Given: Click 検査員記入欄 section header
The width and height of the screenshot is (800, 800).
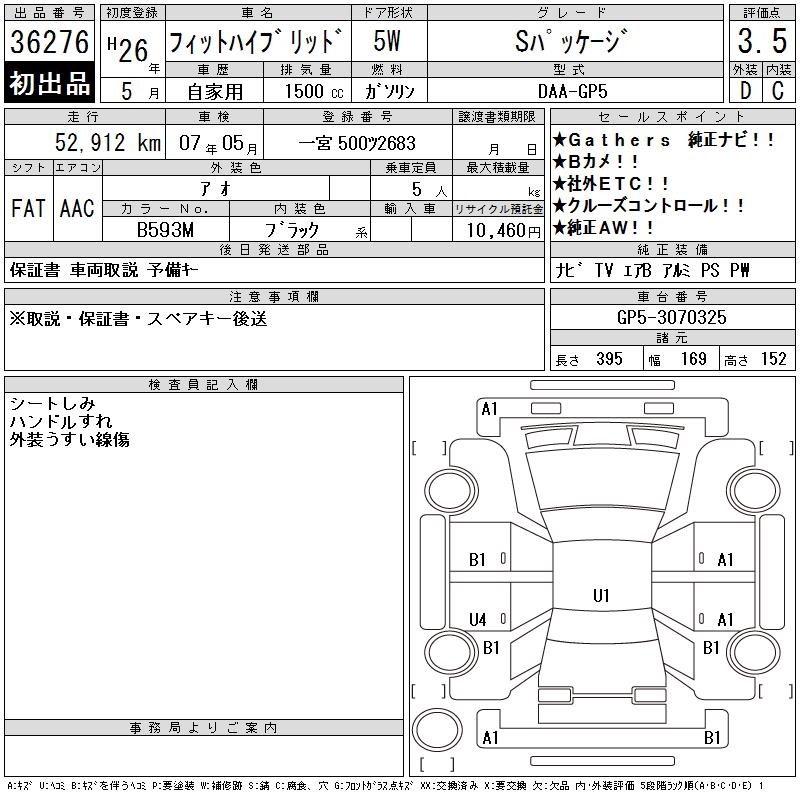Looking at the screenshot, I should coord(203,385).
